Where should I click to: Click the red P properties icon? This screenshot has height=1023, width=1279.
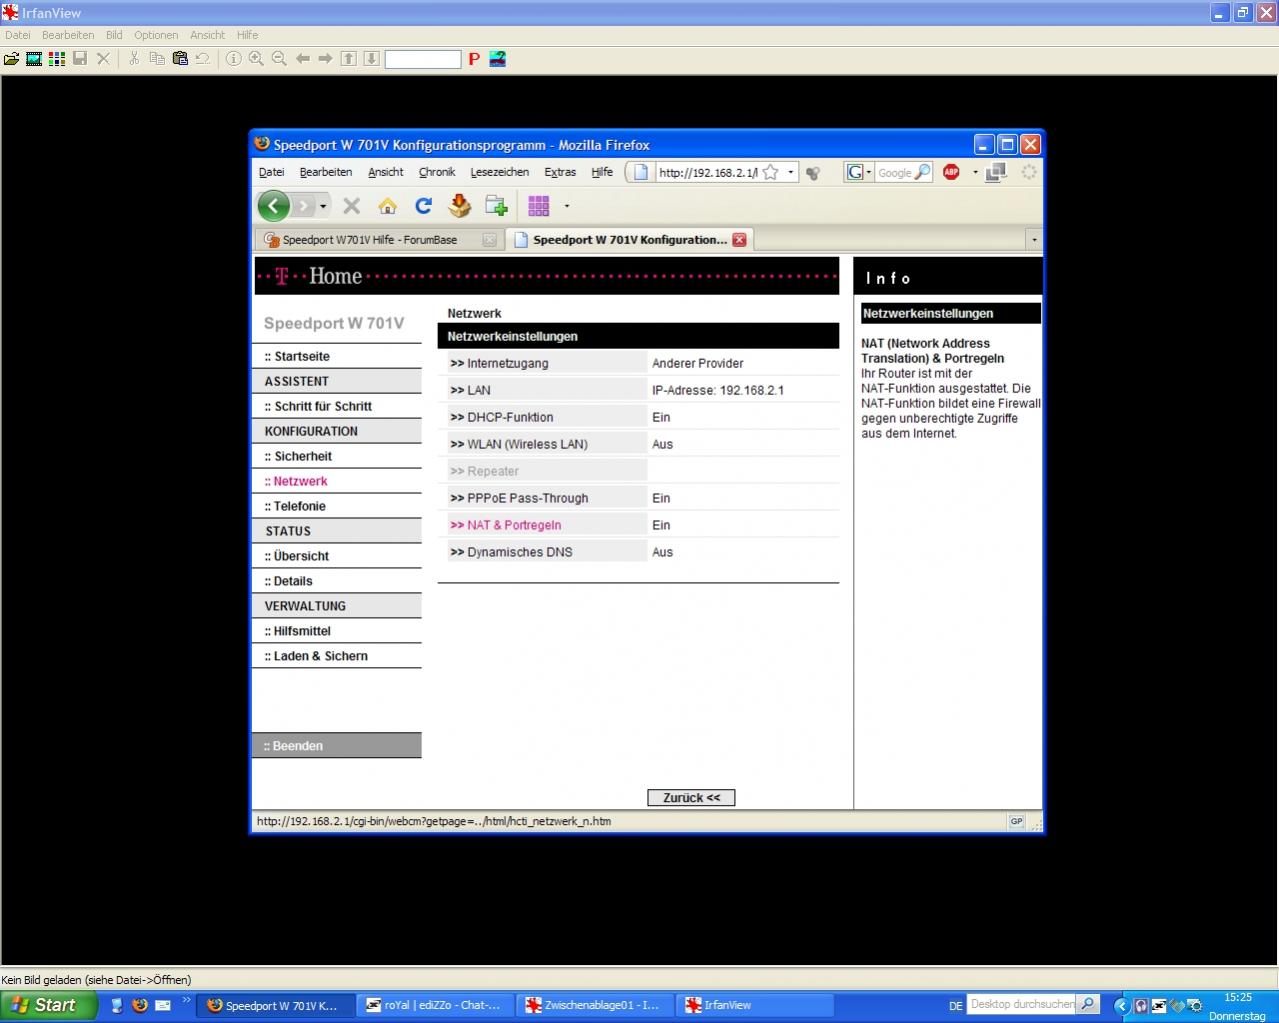[x=474, y=59]
